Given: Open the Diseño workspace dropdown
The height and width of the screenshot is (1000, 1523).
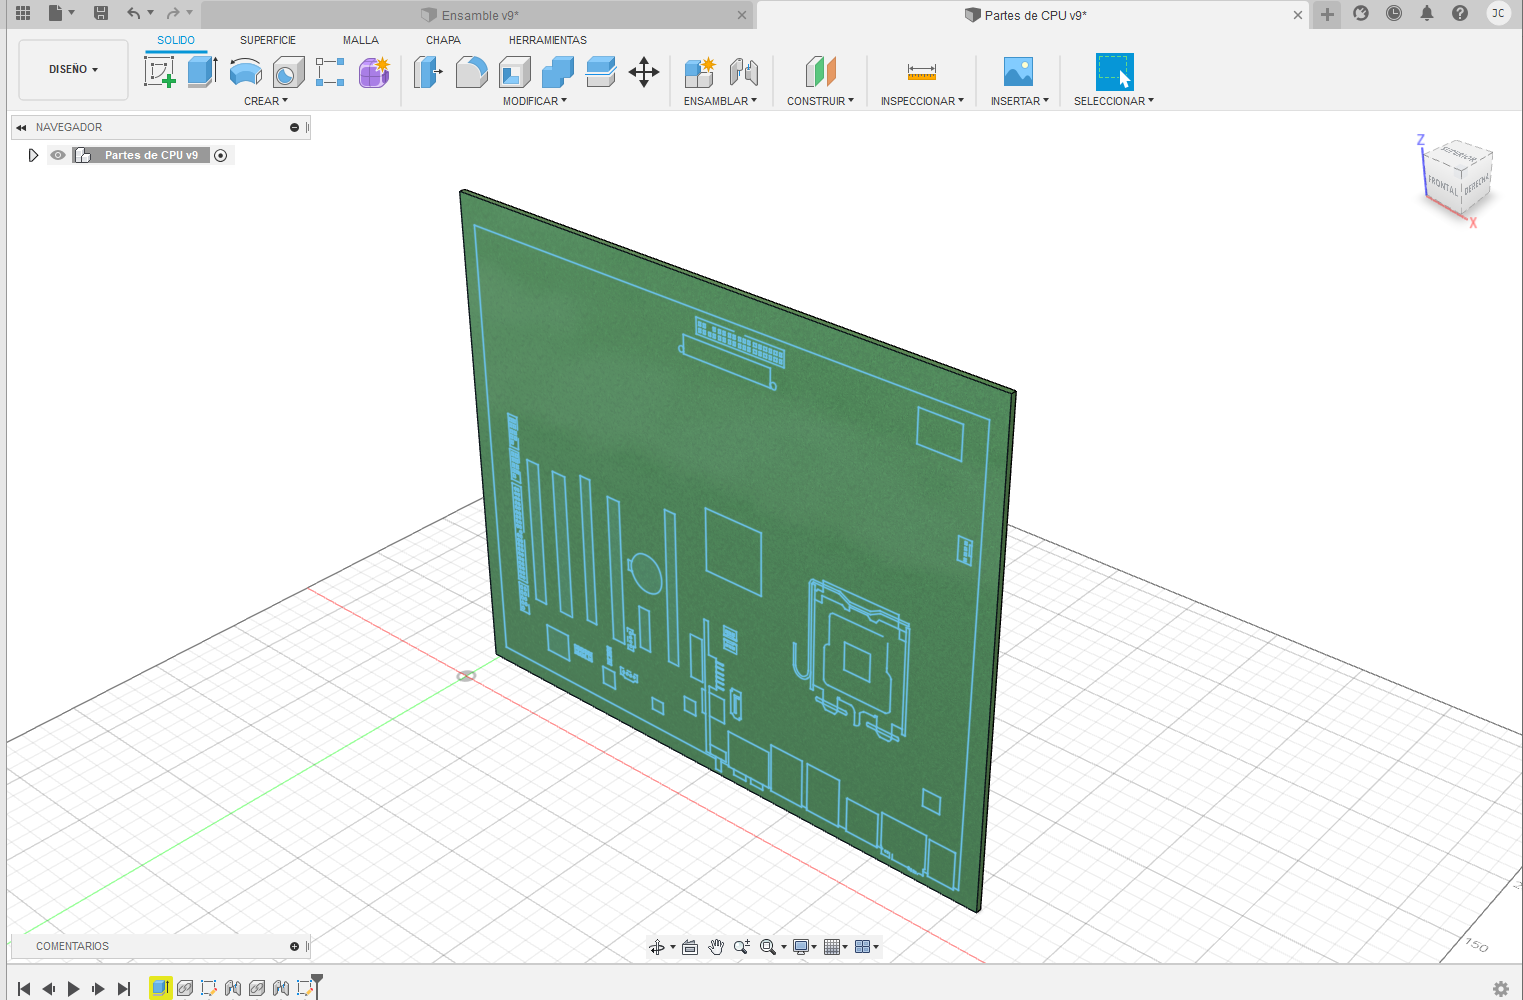Looking at the screenshot, I should pos(74,70).
